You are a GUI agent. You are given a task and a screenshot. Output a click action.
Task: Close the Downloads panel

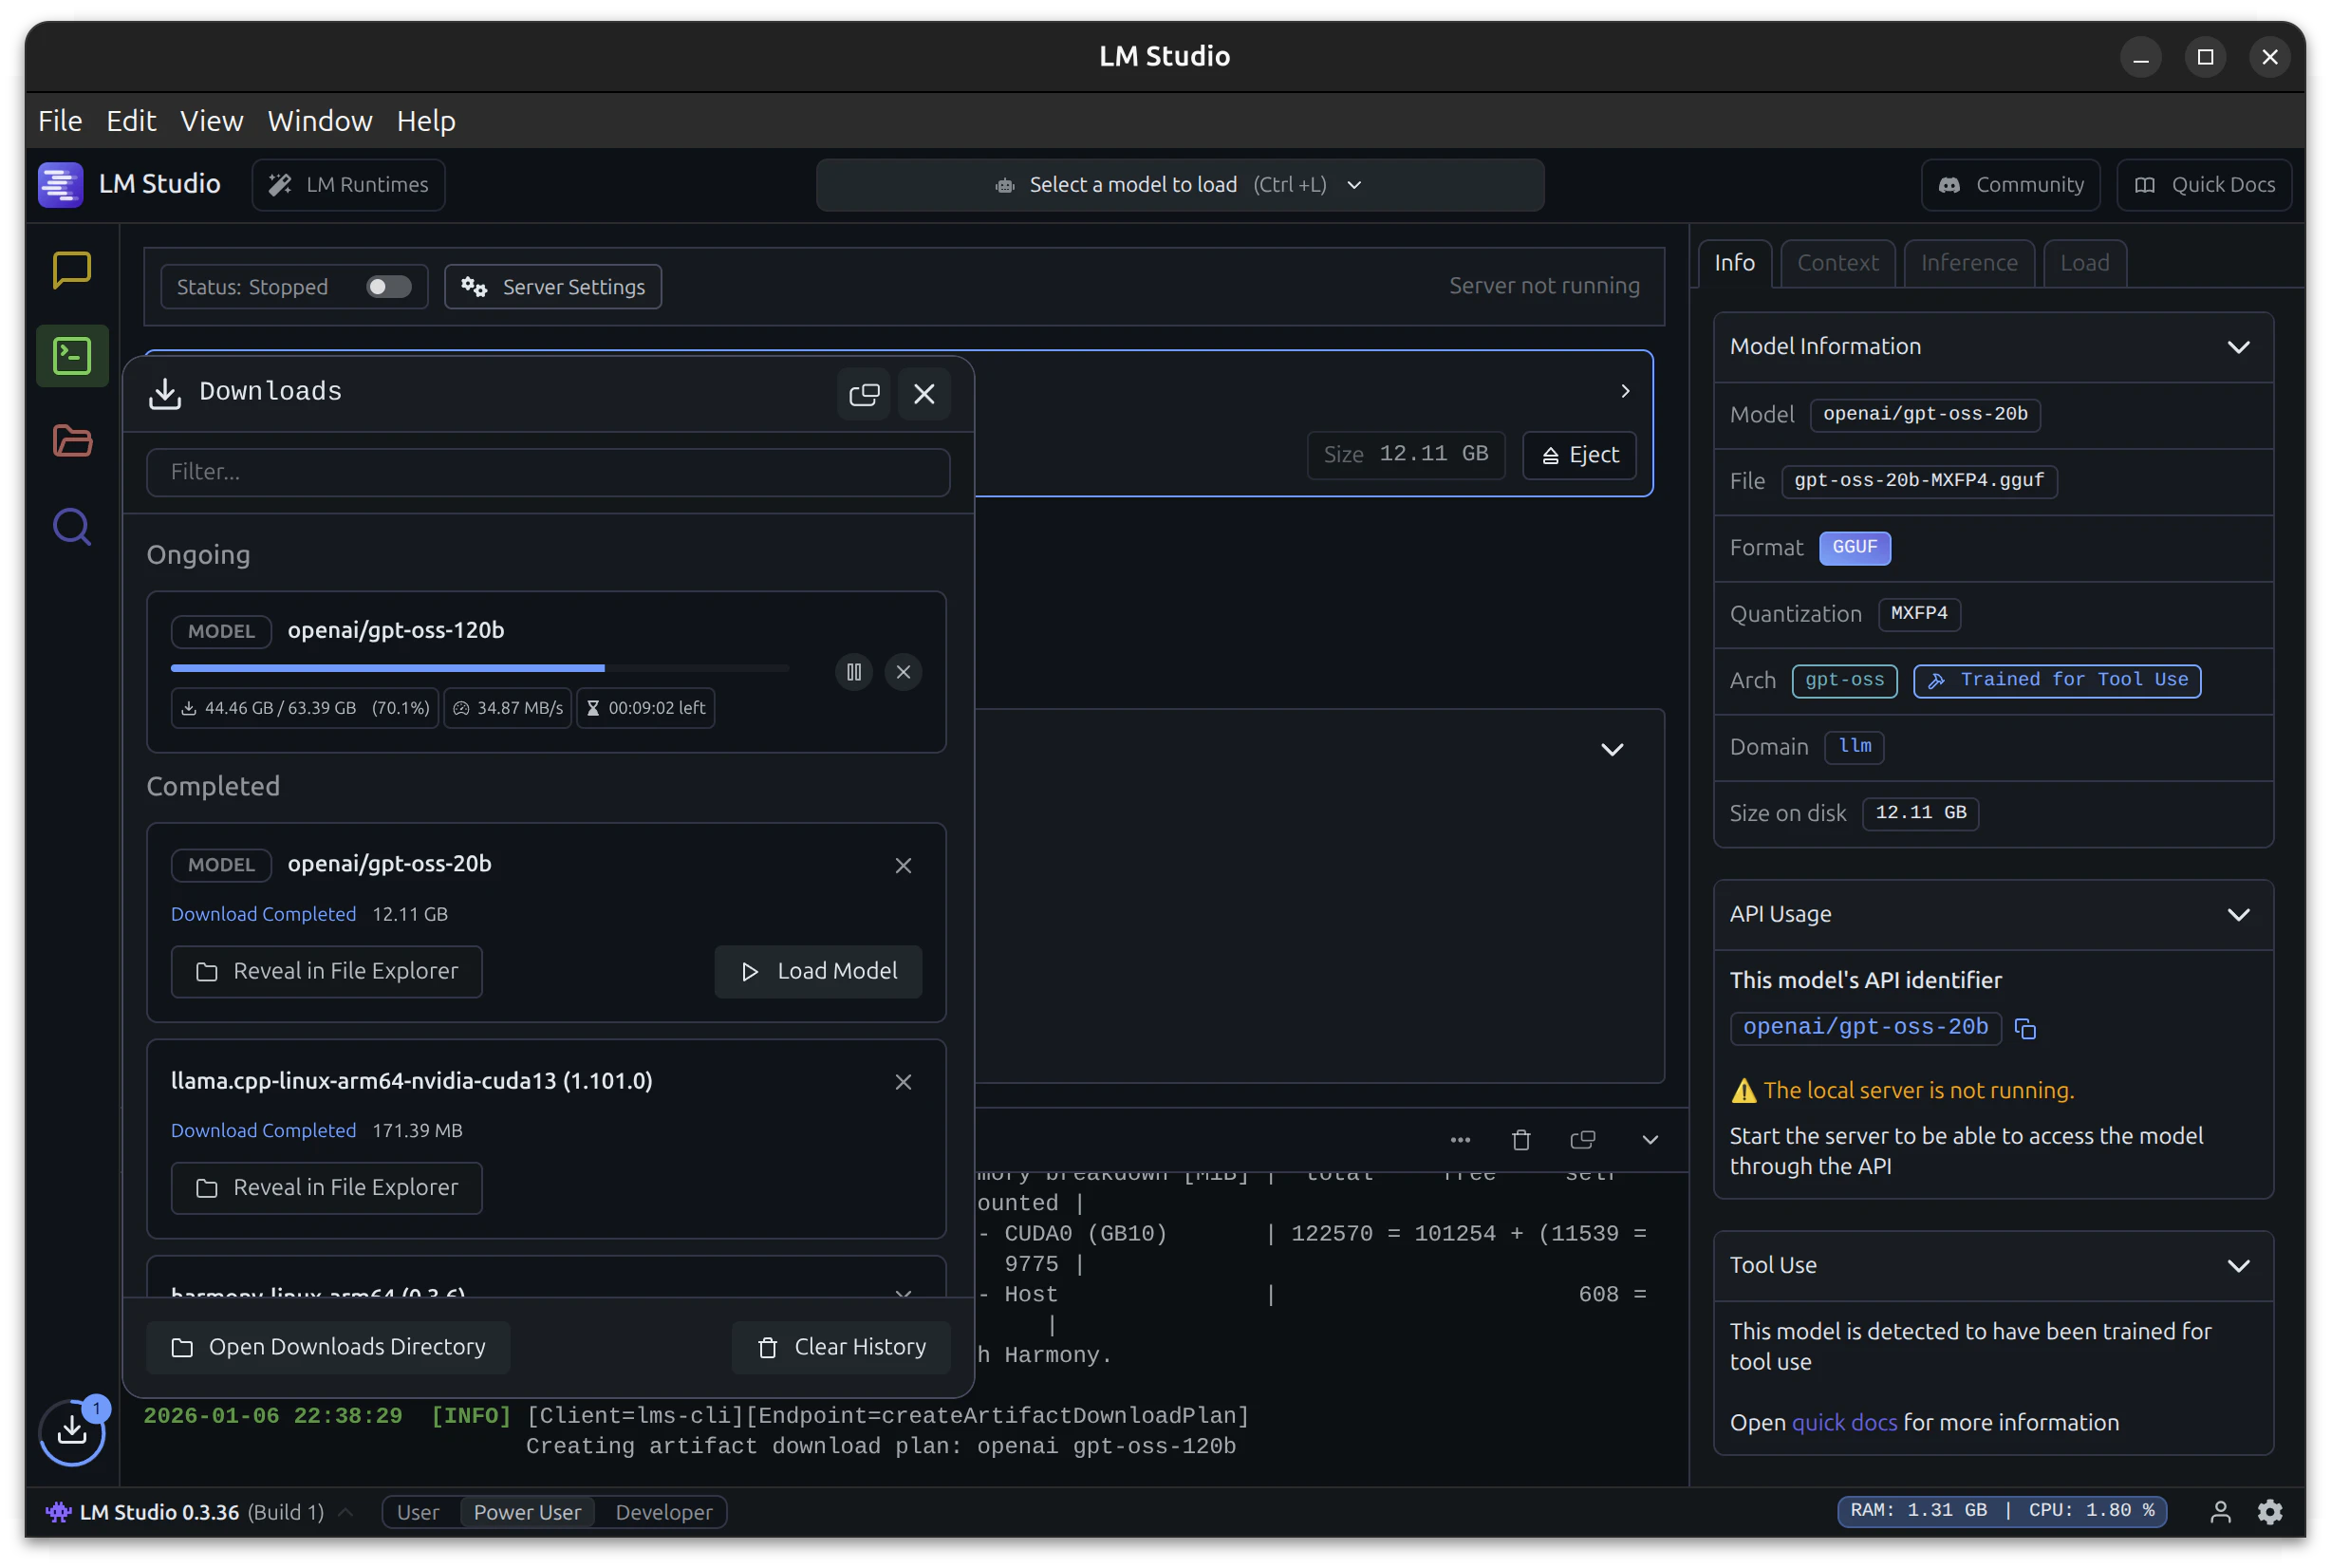click(x=924, y=394)
